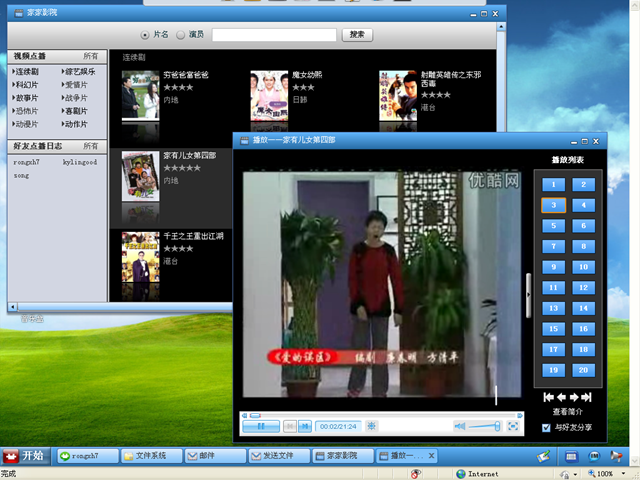Image resolution: width=640 pixels, height=480 pixels.
Task: Play episode 4 from the playlist
Action: coord(583,205)
